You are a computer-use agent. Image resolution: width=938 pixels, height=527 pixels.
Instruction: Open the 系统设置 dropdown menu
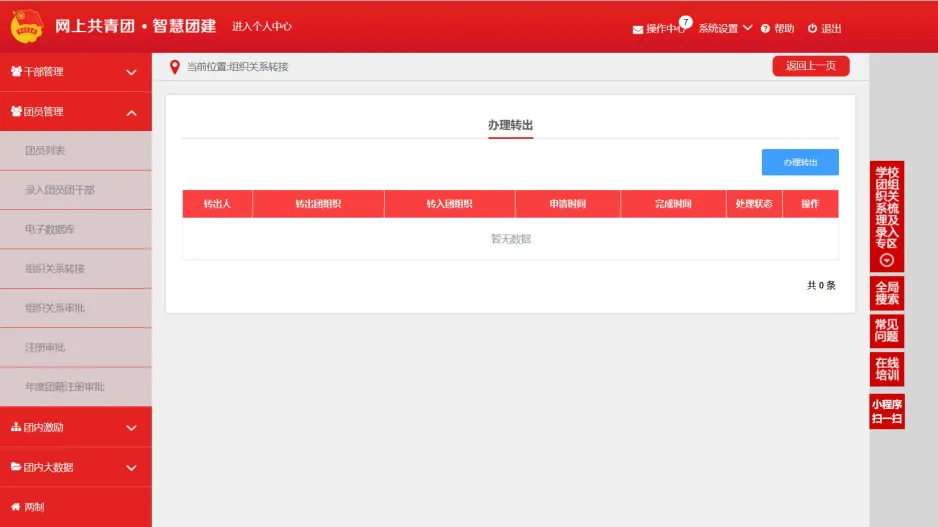[x=725, y=28]
